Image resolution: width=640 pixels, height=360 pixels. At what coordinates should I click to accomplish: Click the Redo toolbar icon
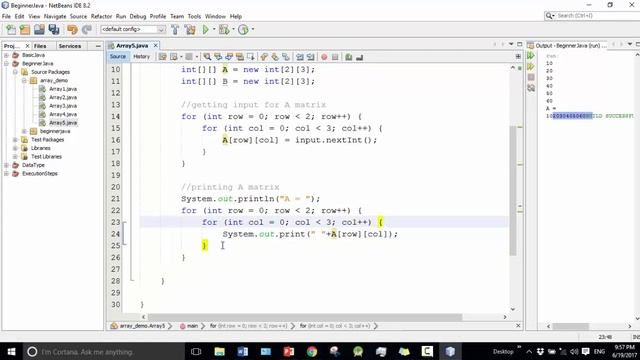tap(87, 29)
